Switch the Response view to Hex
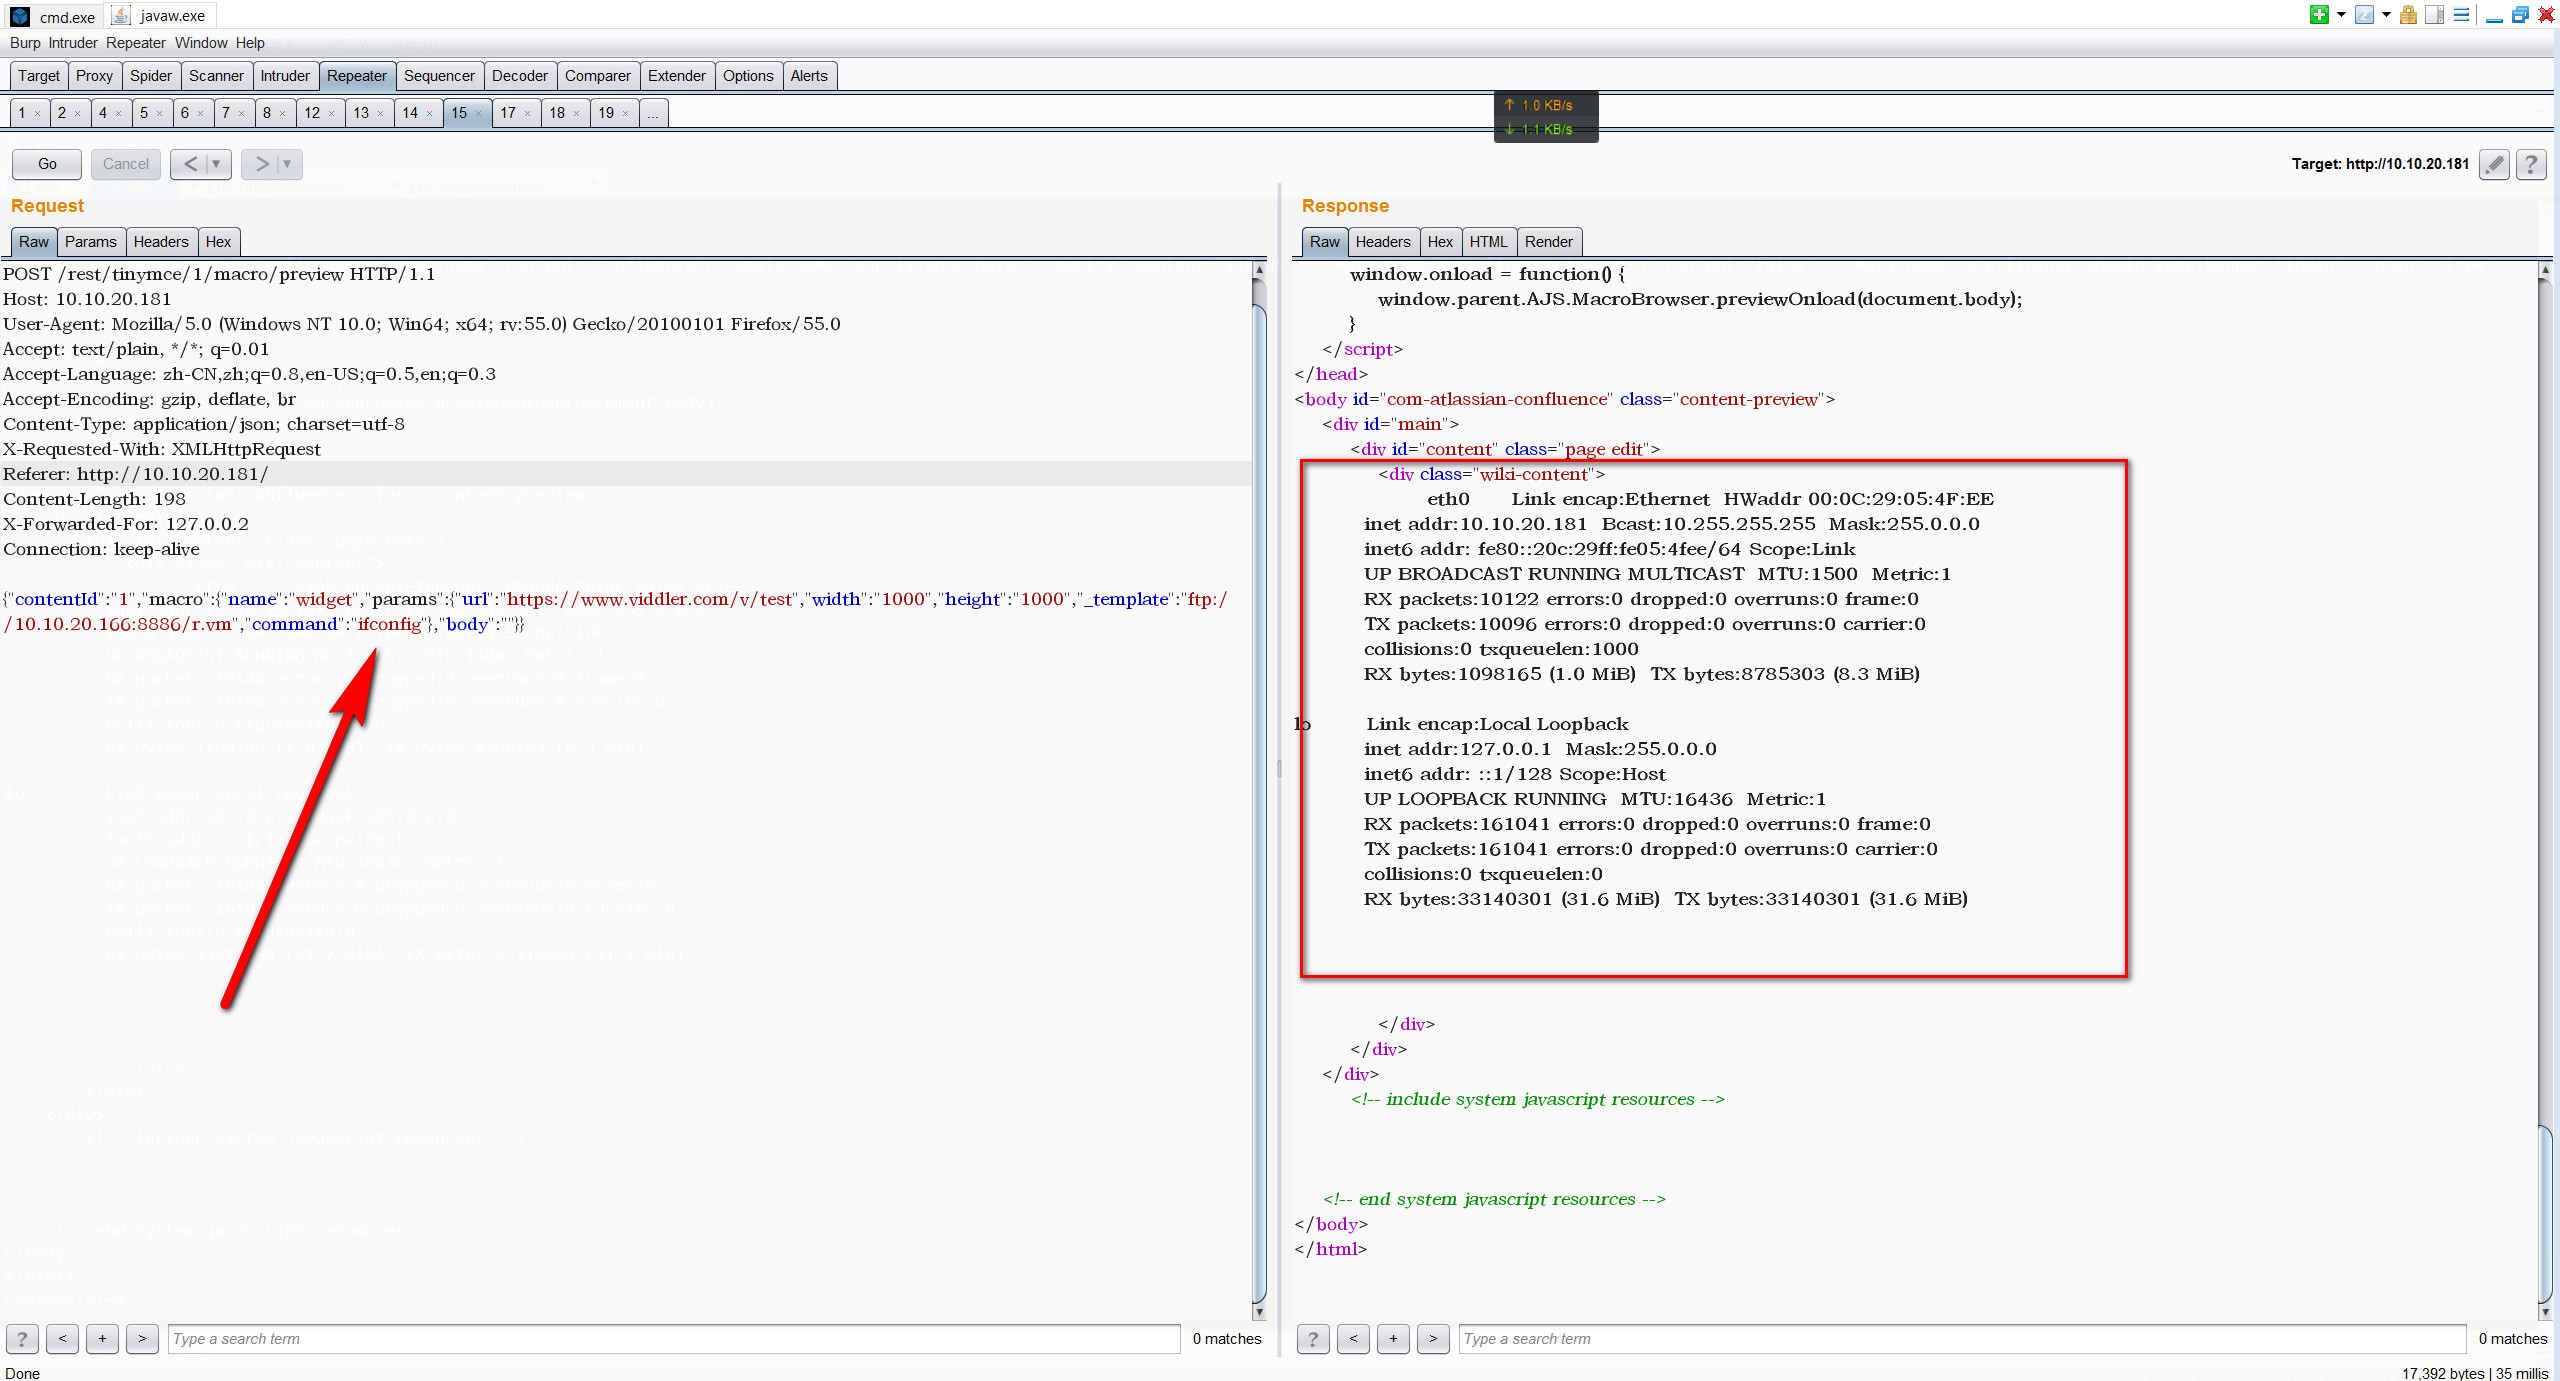This screenshot has width=2560, height=1381. click(1440, 242)
